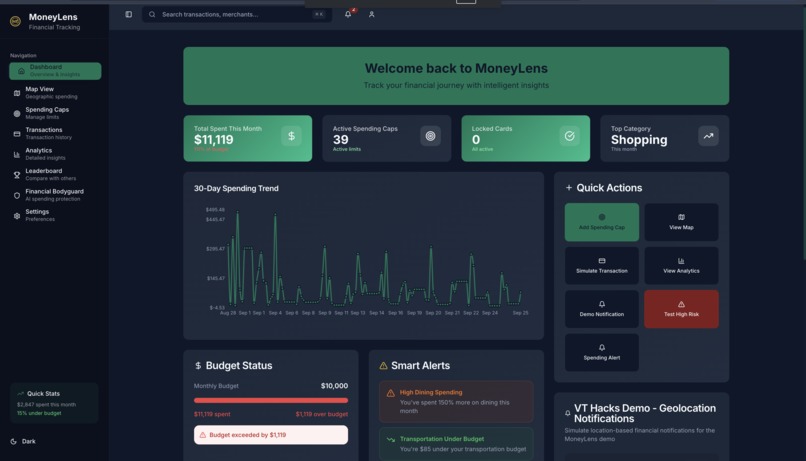Click the "15% under budget" text in Quick Stats
This screenshot has width=806, height=461.
click(x=39, y=413)
